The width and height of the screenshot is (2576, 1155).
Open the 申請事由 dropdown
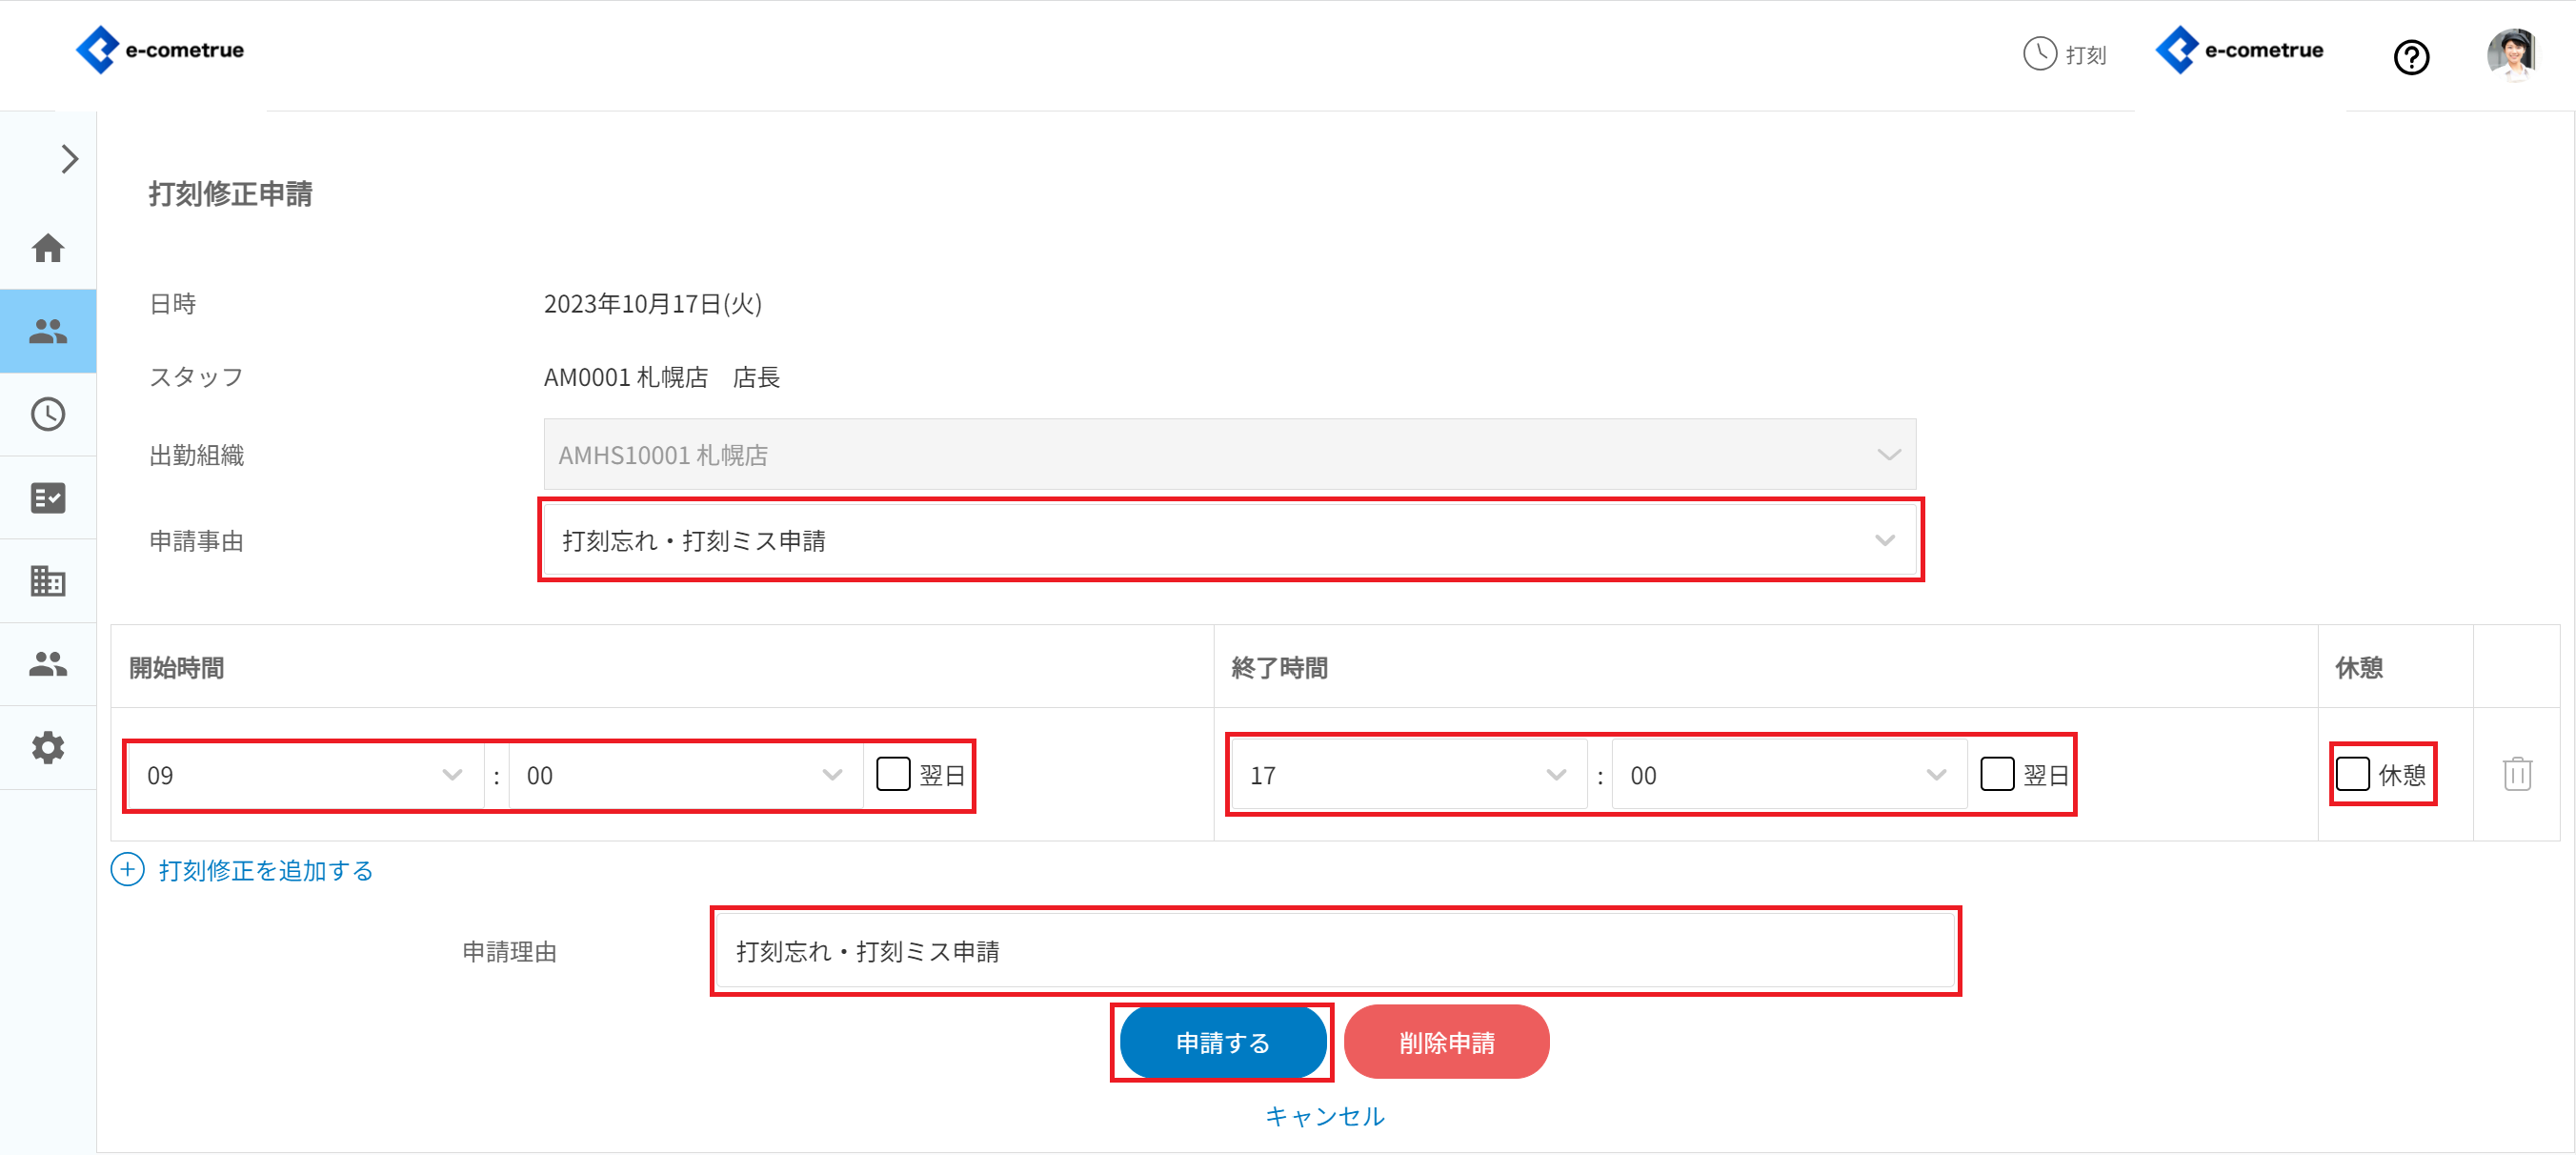click(1229, 541)
